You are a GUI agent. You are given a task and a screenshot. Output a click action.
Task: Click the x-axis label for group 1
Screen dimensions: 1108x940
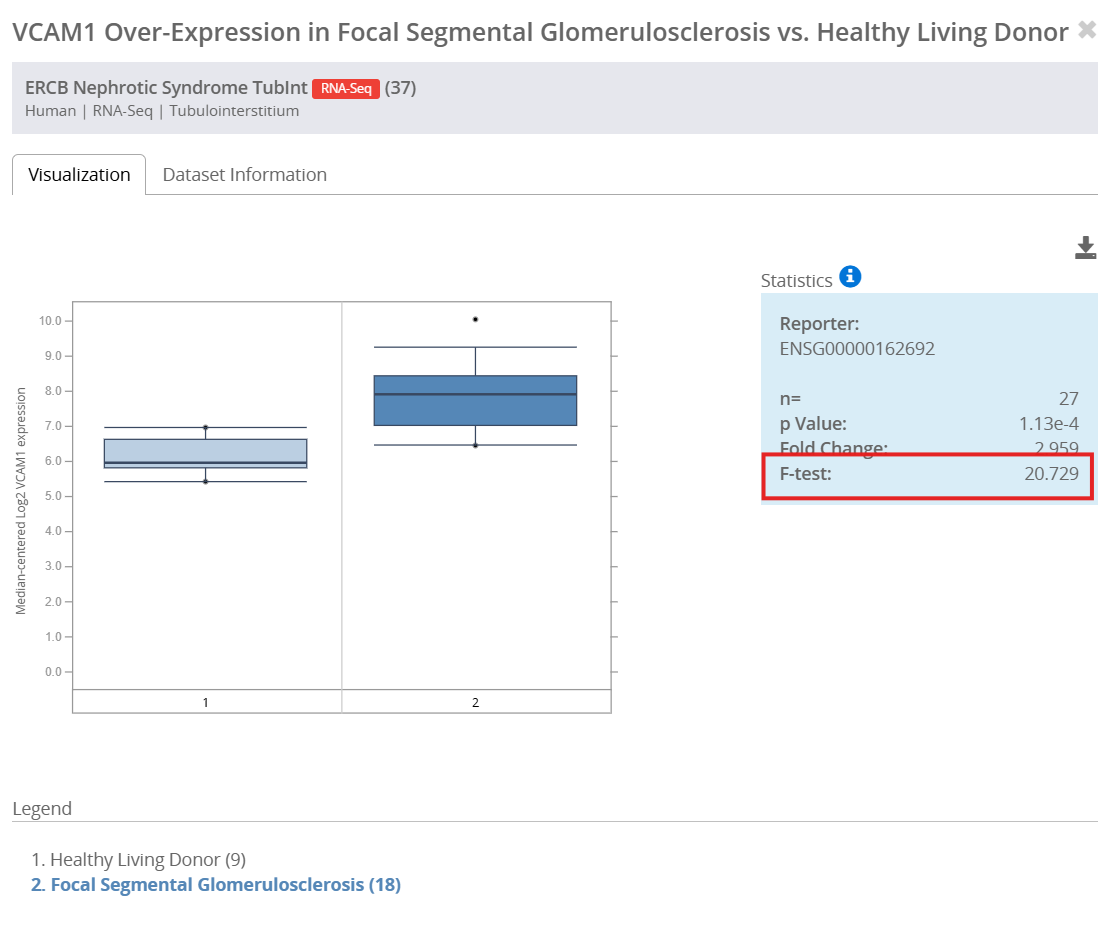coord(206,703)
